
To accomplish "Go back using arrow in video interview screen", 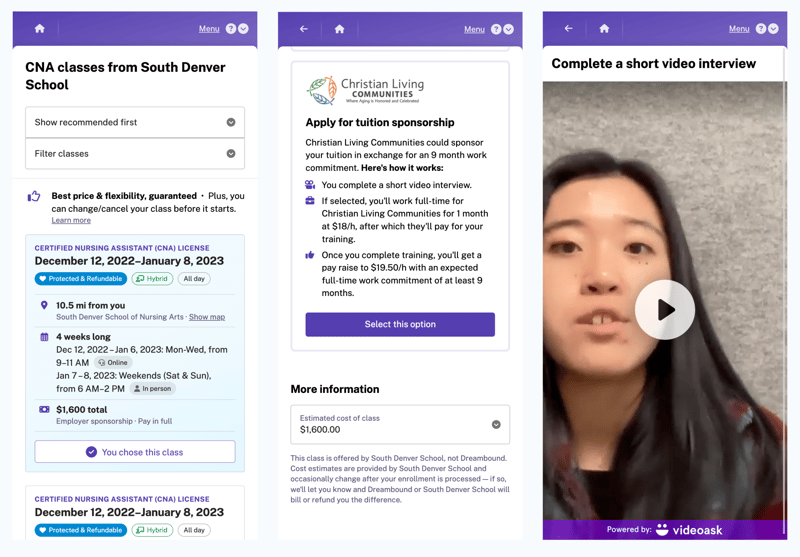I will [568, 29].
